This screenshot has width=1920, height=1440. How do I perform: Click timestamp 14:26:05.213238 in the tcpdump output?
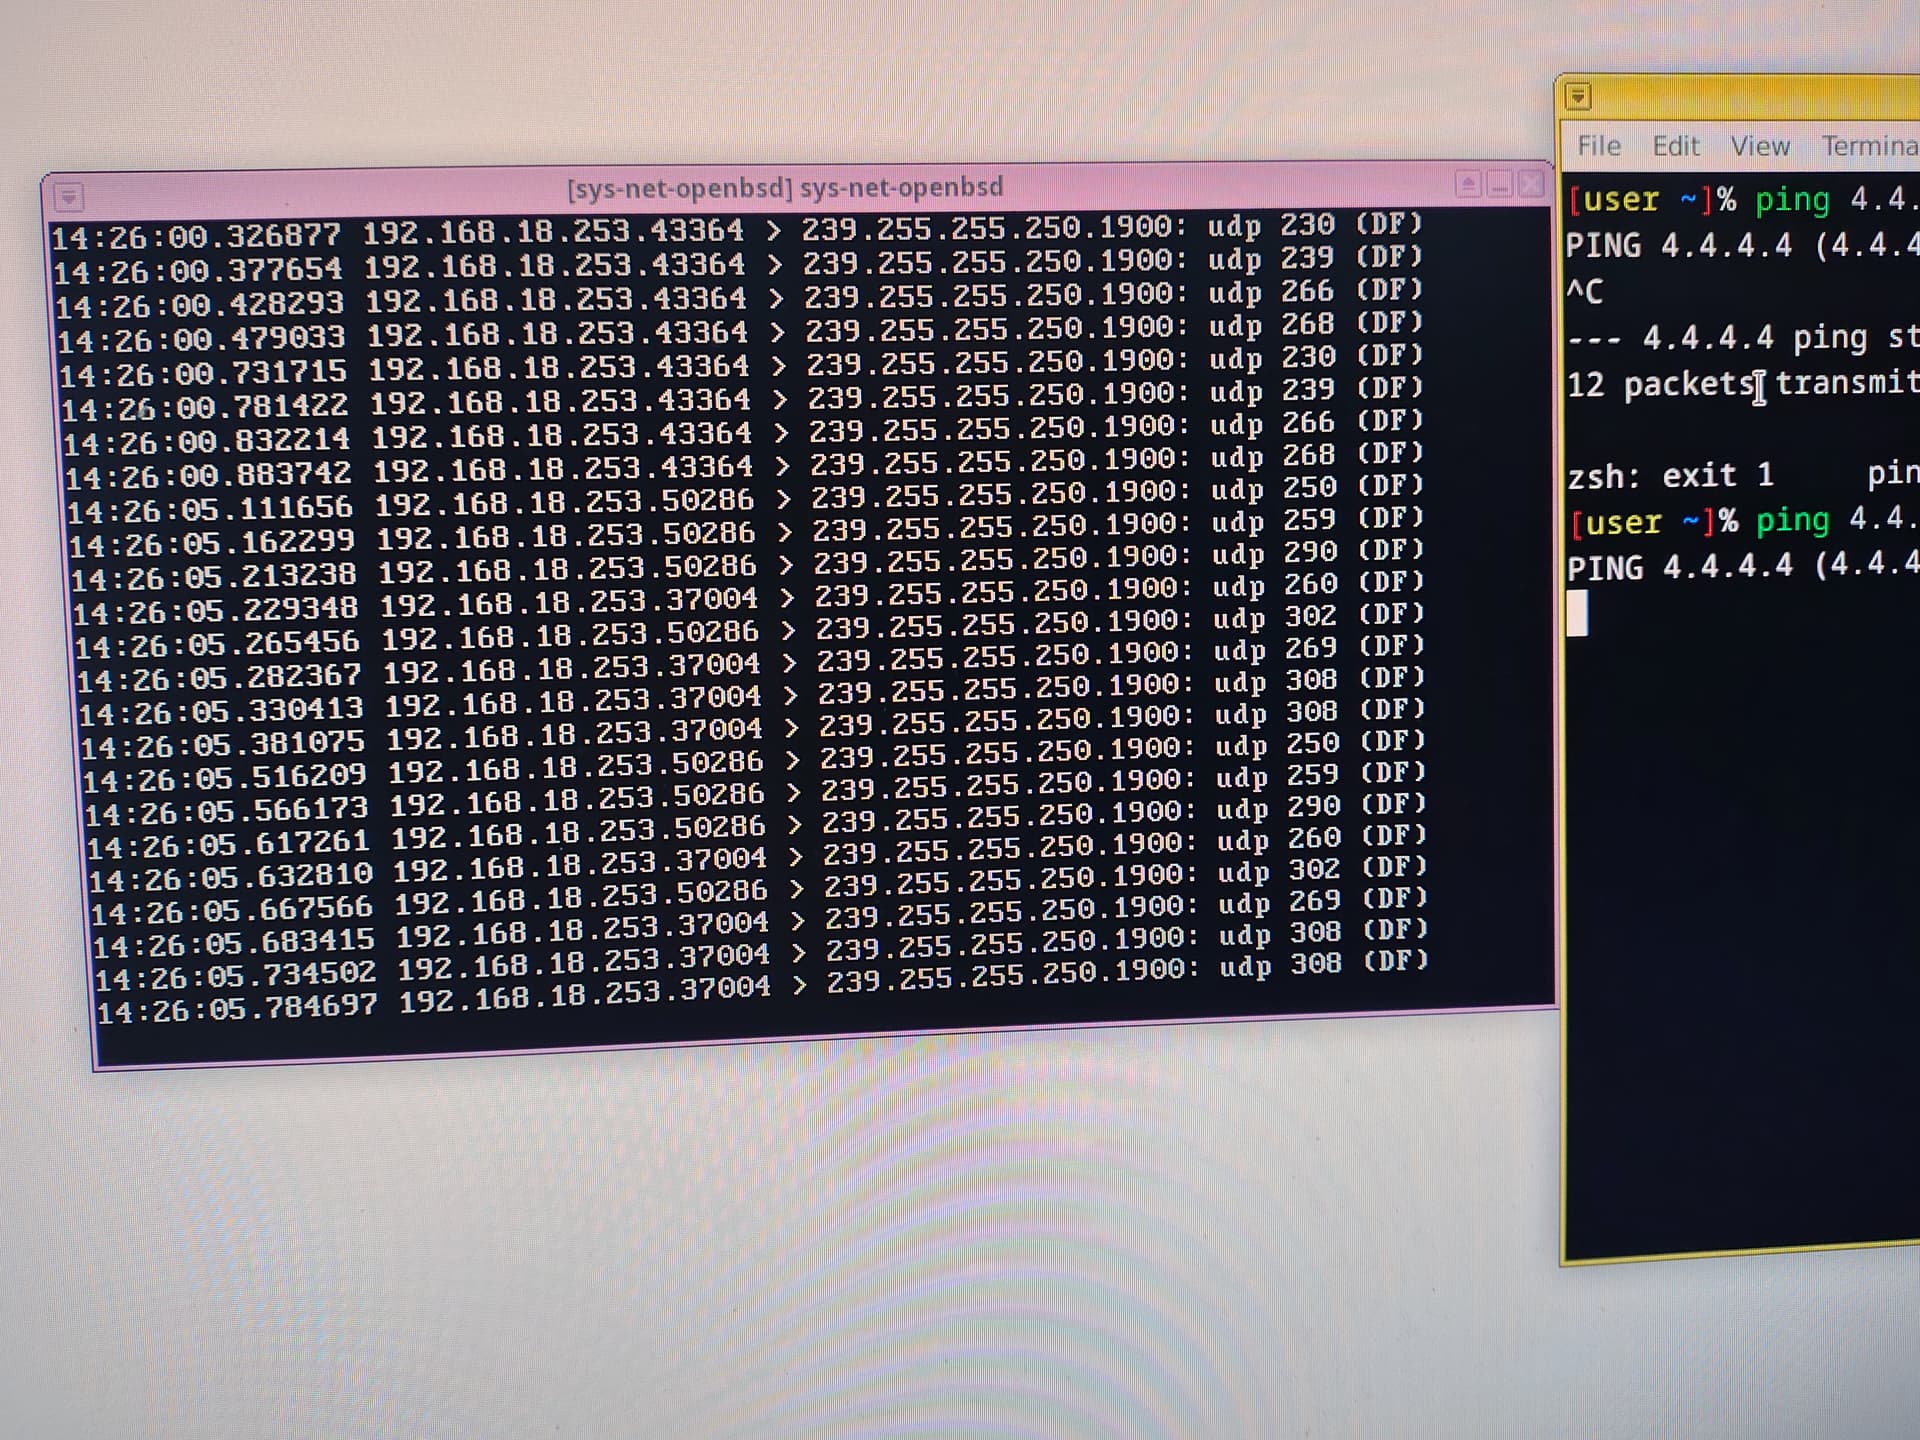(215, 577)
